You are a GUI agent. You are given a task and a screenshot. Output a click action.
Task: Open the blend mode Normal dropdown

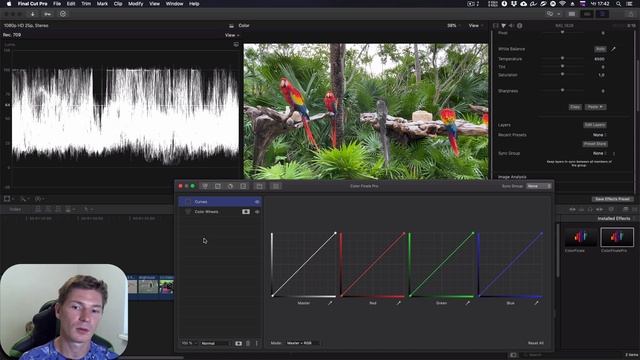tap(216, 343)
